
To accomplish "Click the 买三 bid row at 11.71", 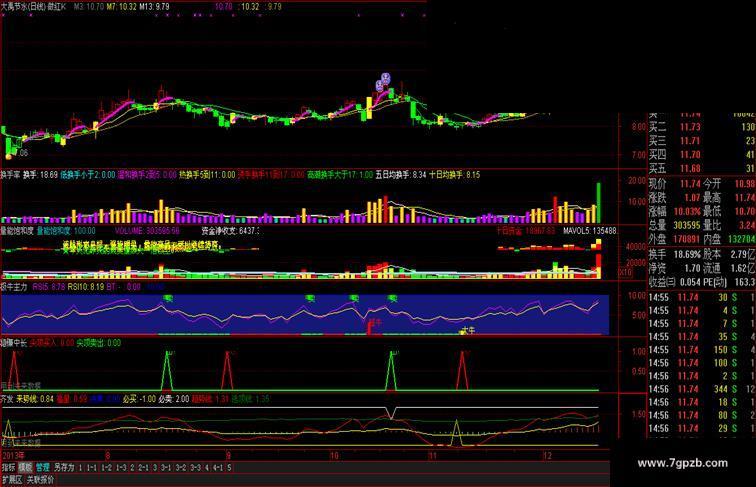I will point(702,141).
